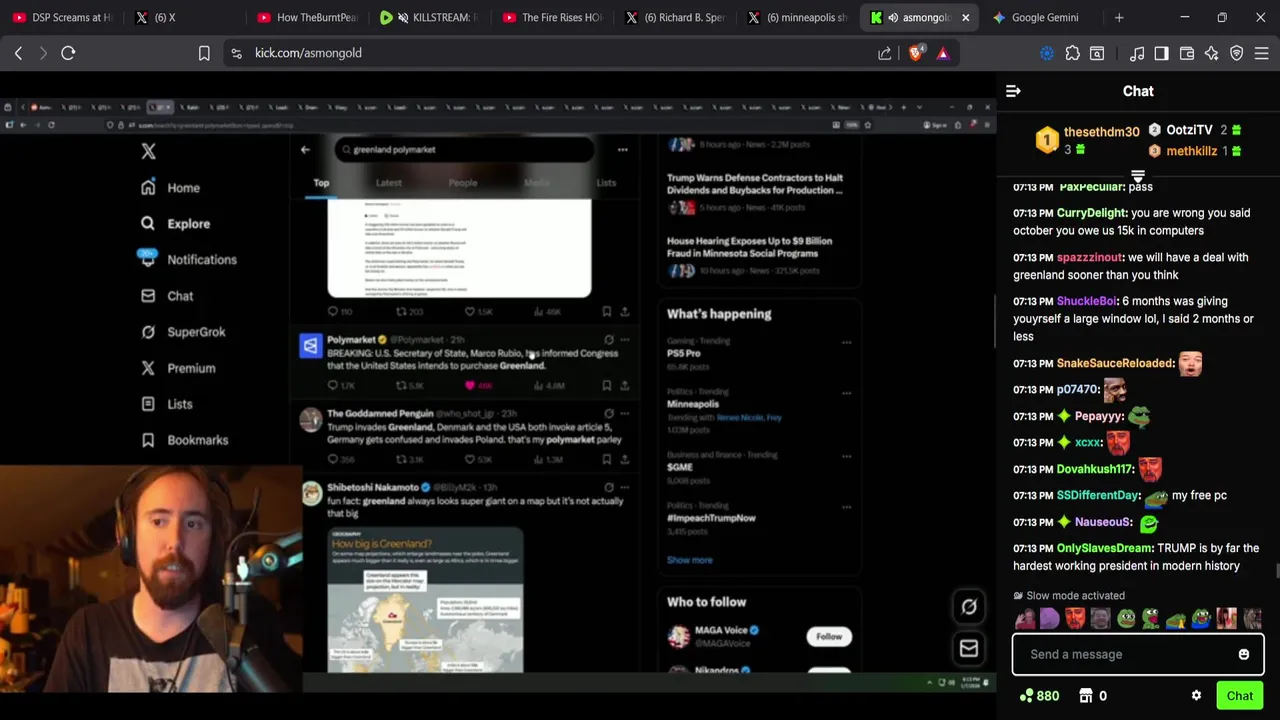This screenshot has width=1280, height=720.
Task: Open the browser hamburger menu
Action: (x=1261, y=53)
